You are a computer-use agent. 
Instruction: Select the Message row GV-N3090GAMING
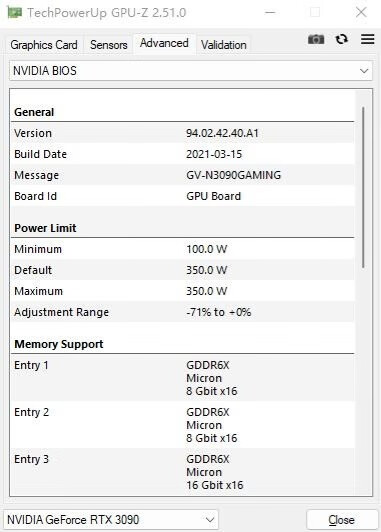point(183,175)
